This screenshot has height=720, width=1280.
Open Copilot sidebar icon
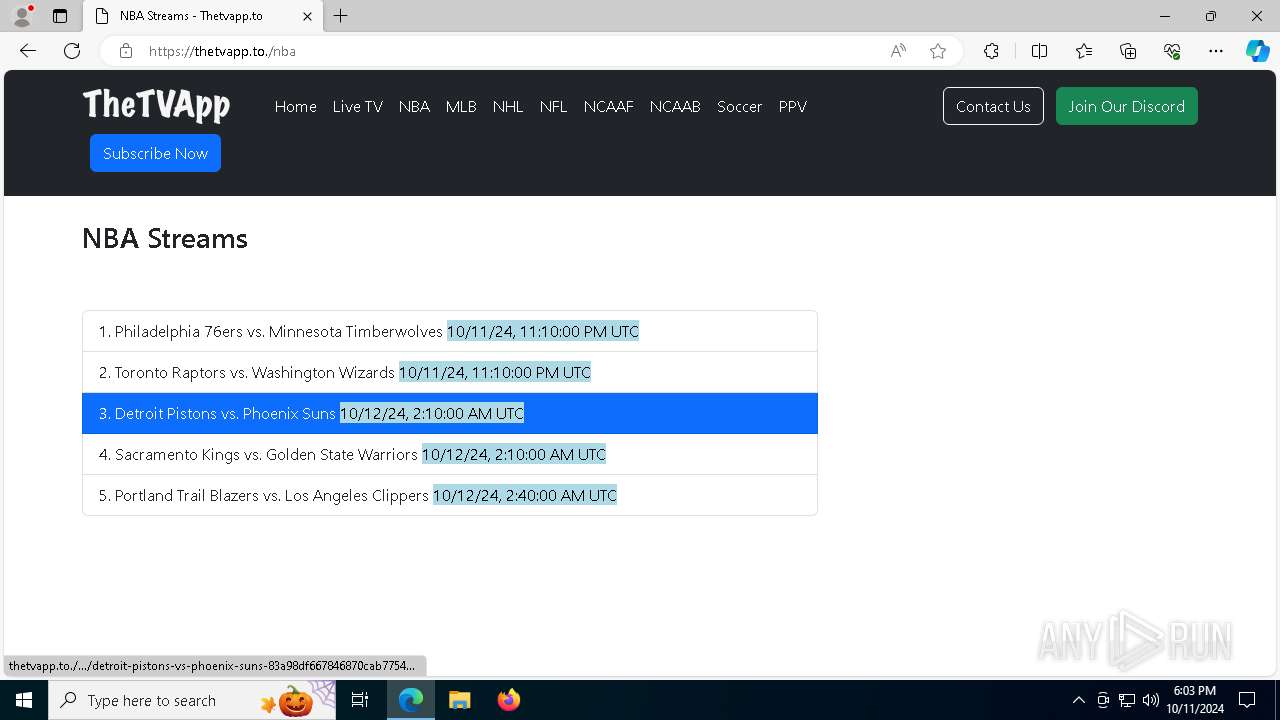point(1257,51)
